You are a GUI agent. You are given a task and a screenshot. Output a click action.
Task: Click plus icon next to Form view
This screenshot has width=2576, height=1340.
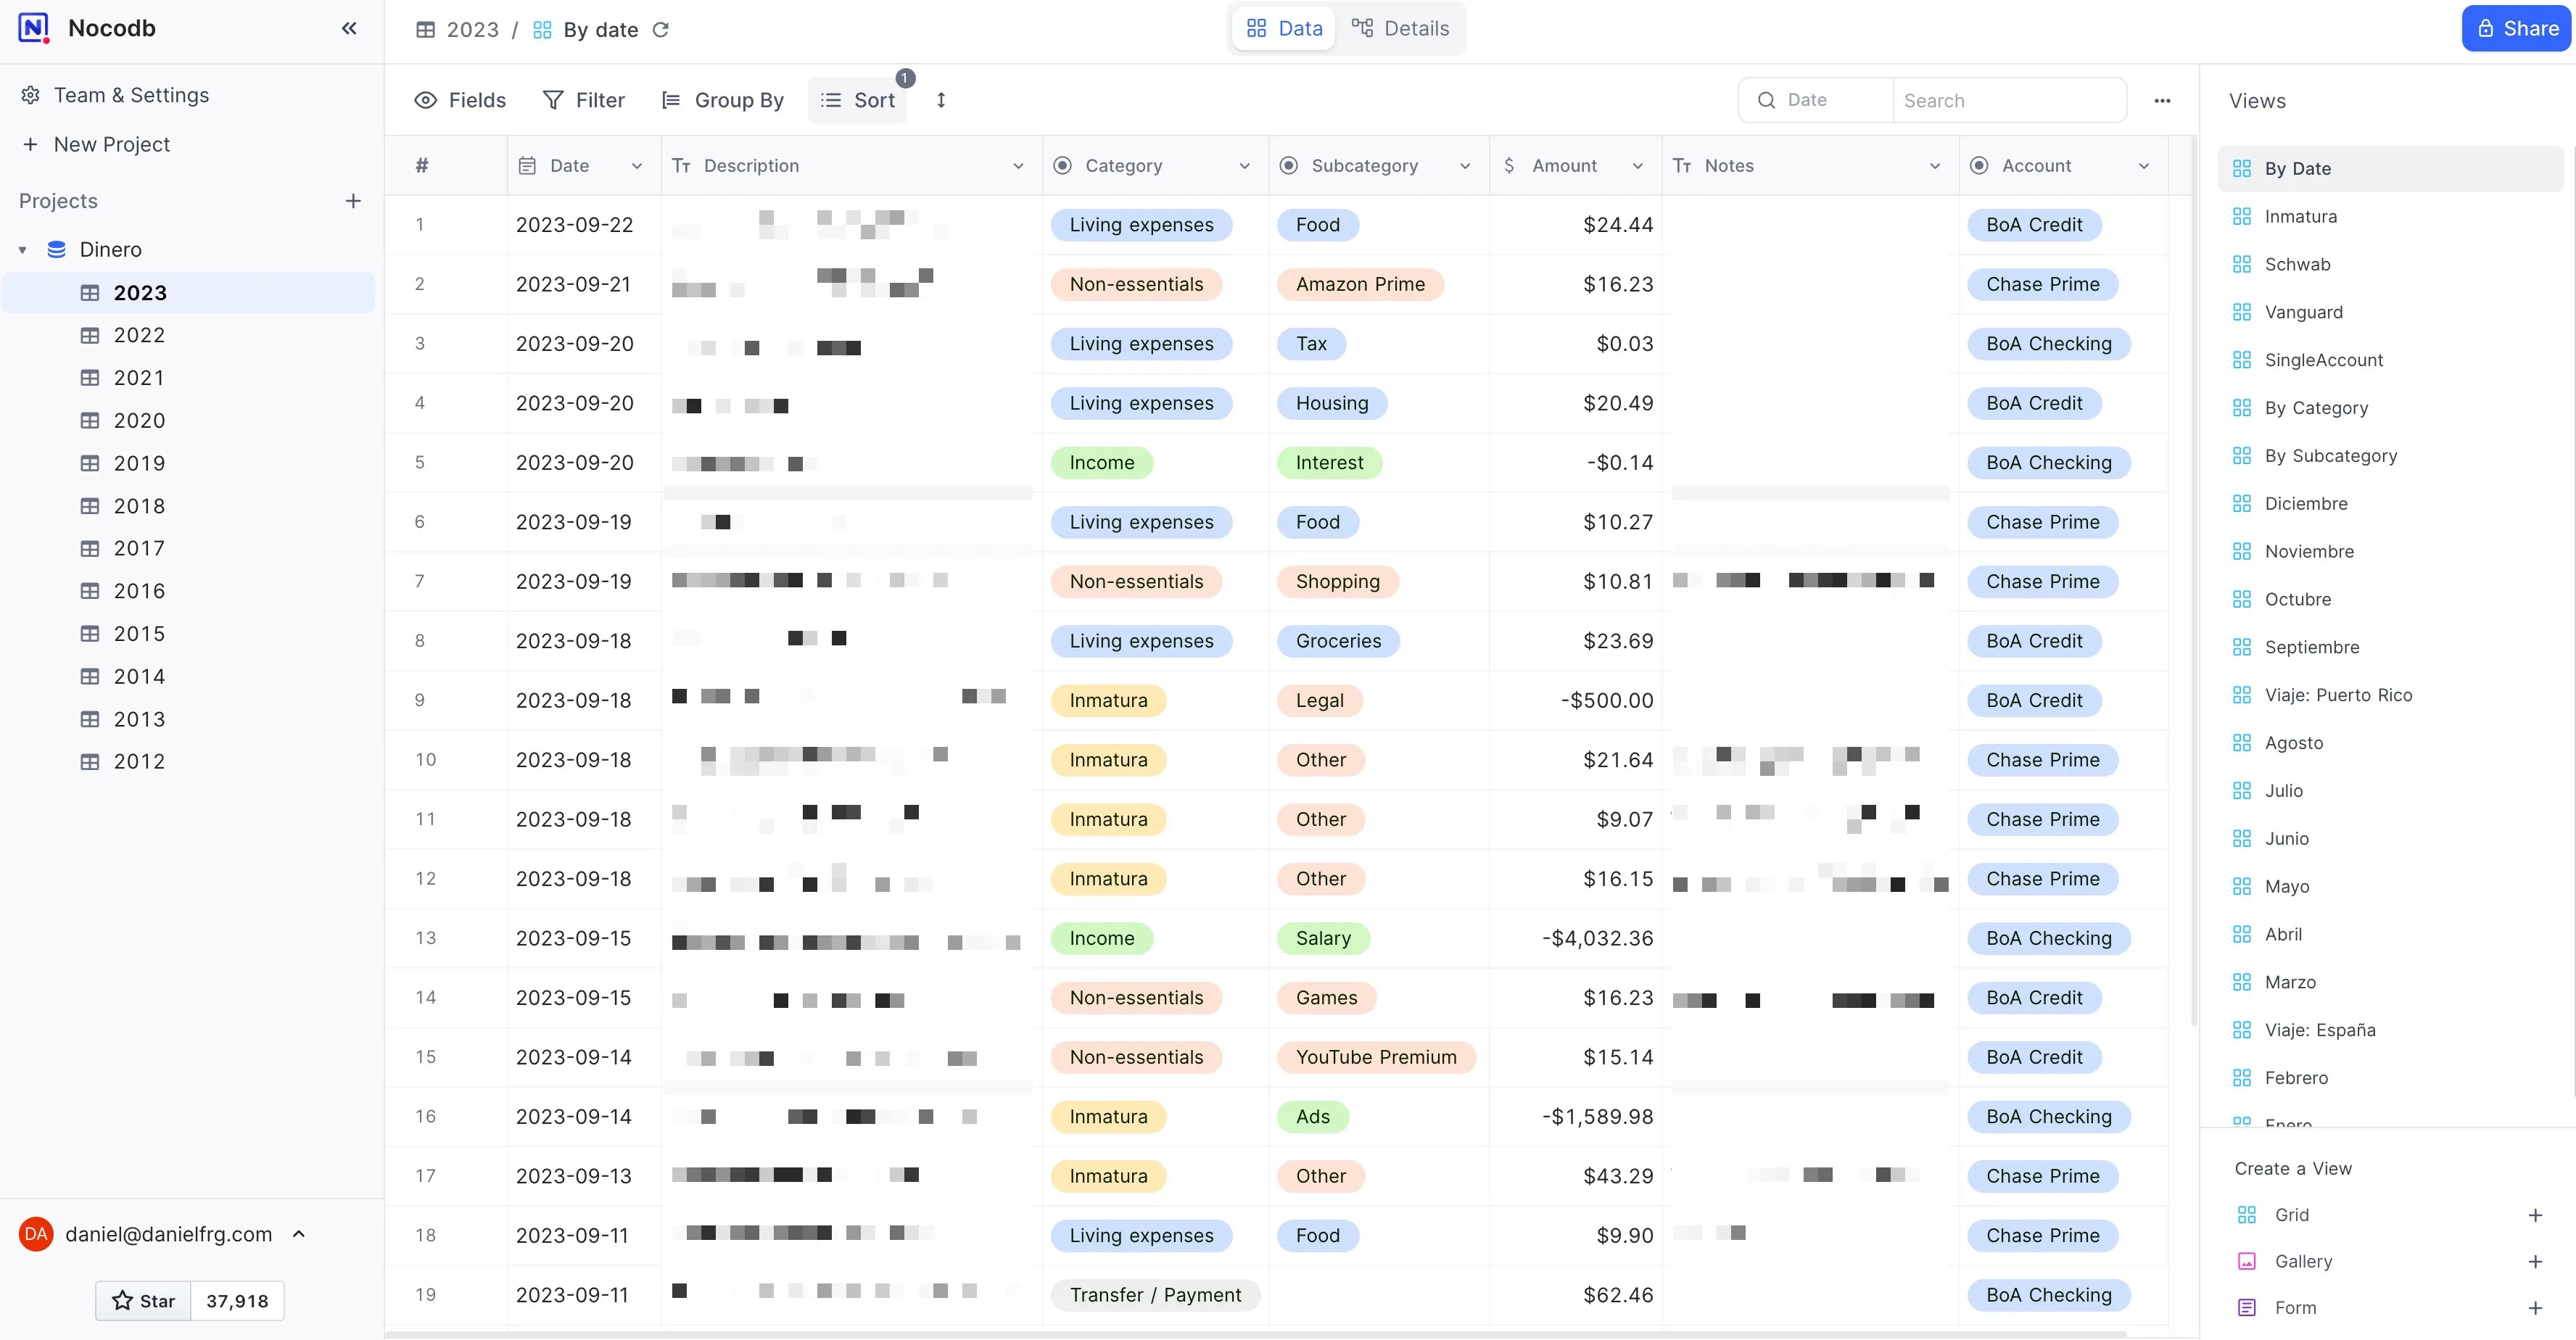click(2535, 1307)
